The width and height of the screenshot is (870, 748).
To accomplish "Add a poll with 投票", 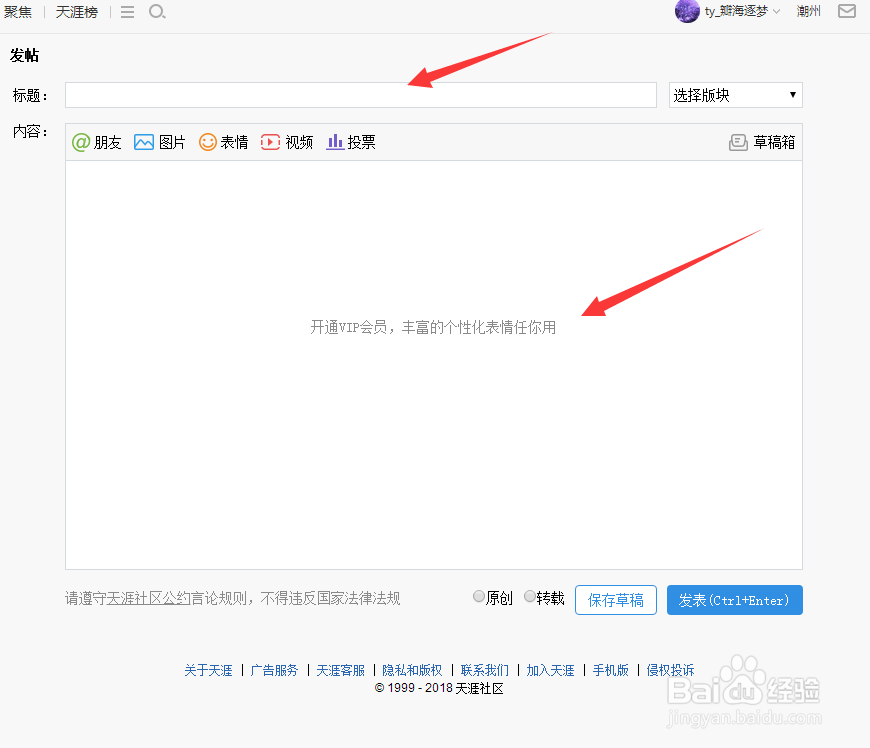I will (351, 142).
